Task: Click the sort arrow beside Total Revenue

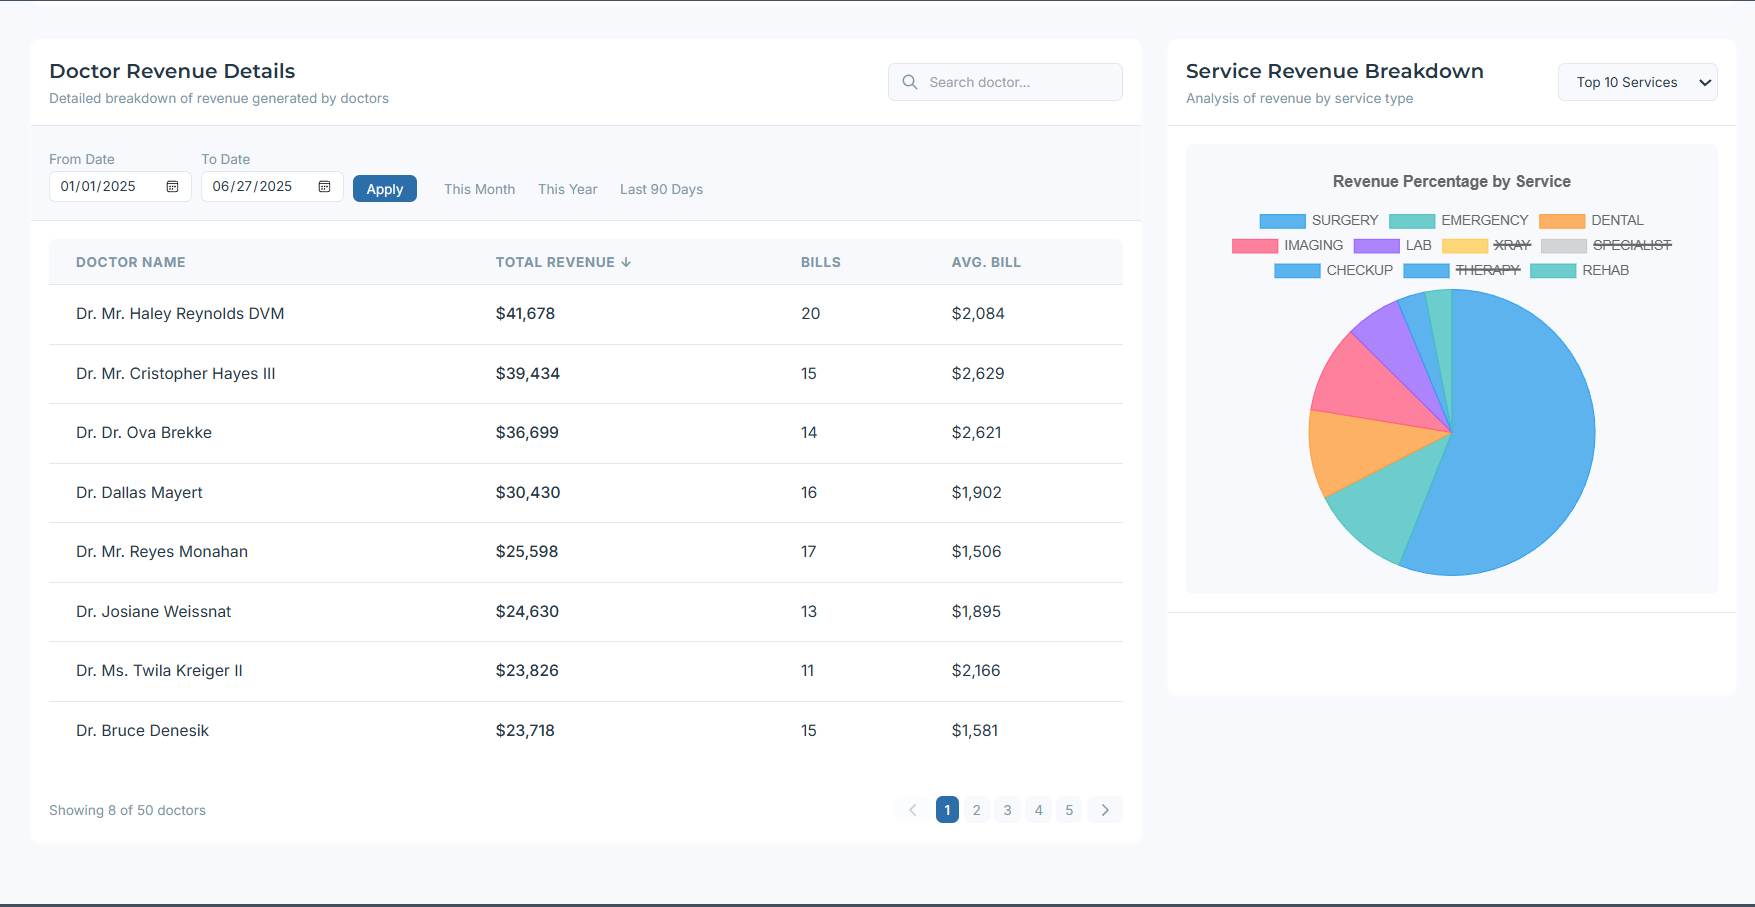Action: (x=626, y=262)
